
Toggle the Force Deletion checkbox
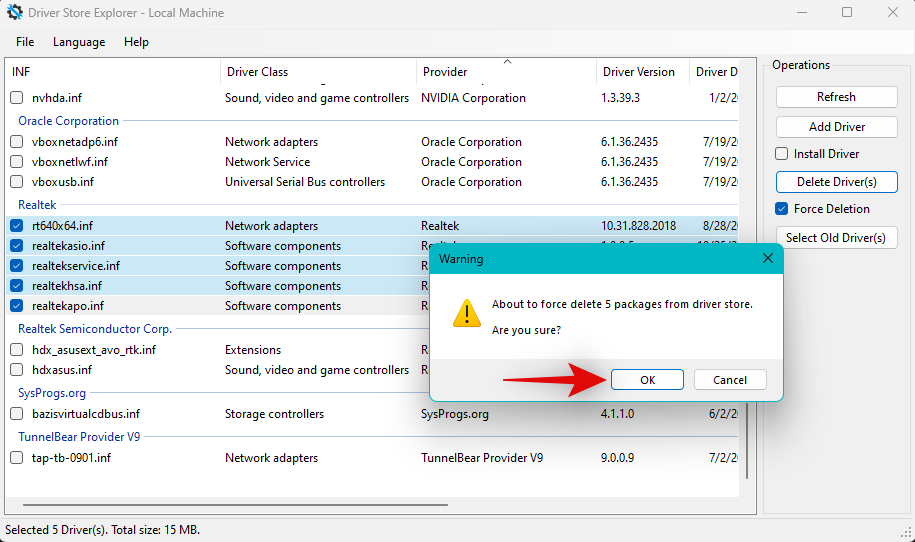point(782,209)
